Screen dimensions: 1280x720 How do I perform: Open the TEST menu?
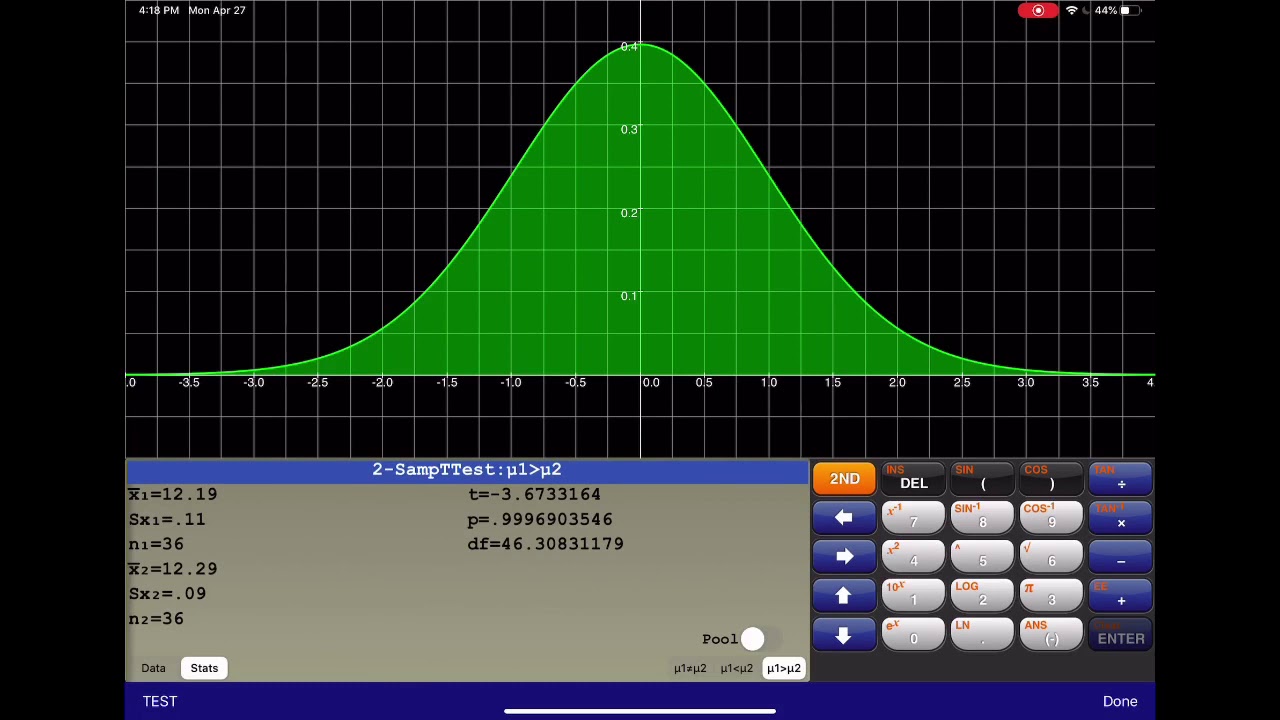coord(160,701)
